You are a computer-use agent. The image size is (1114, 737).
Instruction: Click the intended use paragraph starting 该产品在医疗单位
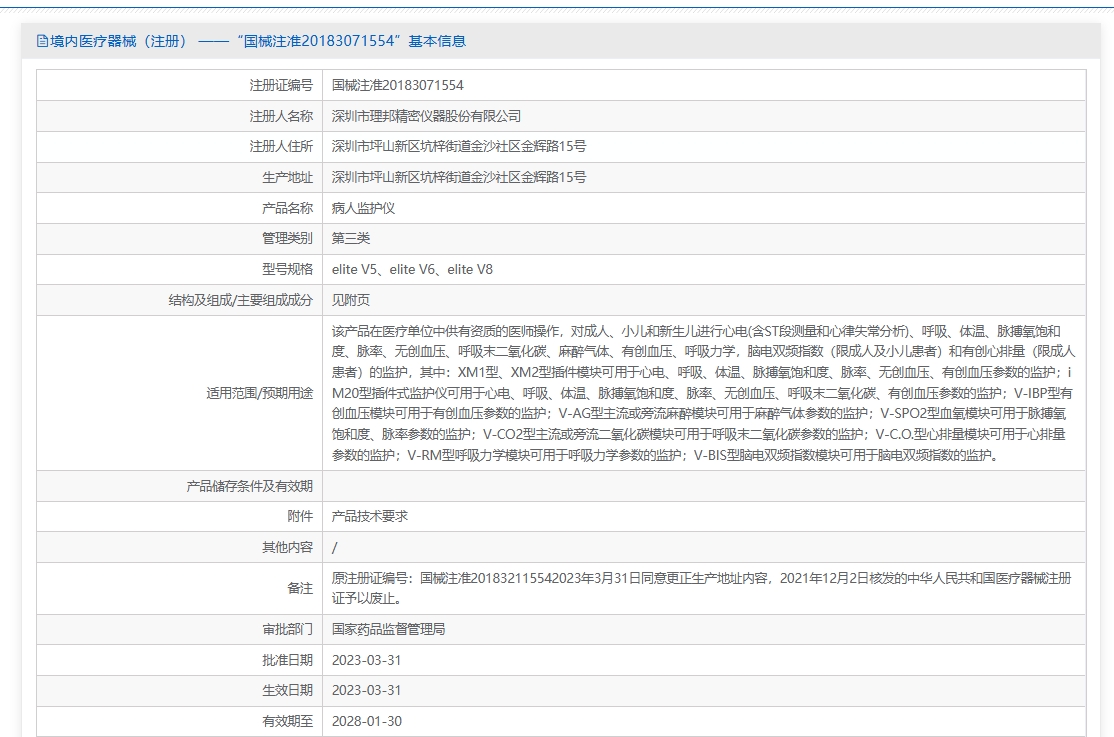(703, 393)
